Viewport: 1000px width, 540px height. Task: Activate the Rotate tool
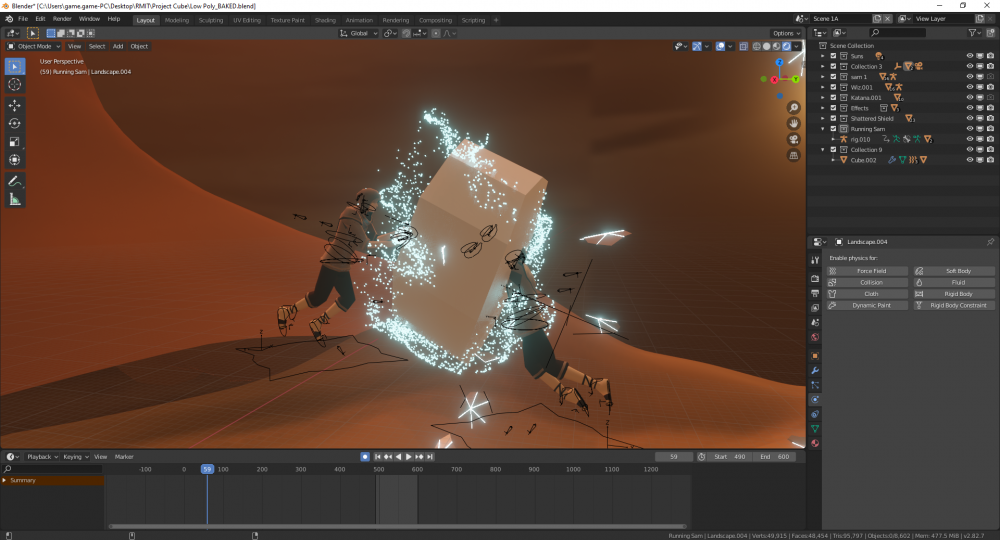(15, 123)
